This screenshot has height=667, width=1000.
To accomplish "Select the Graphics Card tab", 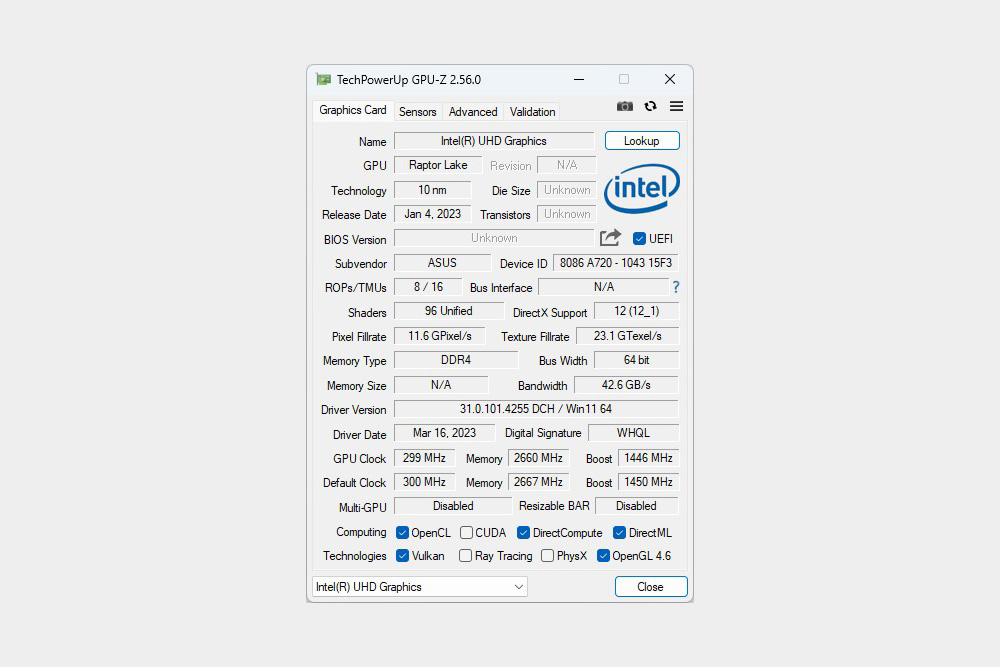I will [353, 110].
